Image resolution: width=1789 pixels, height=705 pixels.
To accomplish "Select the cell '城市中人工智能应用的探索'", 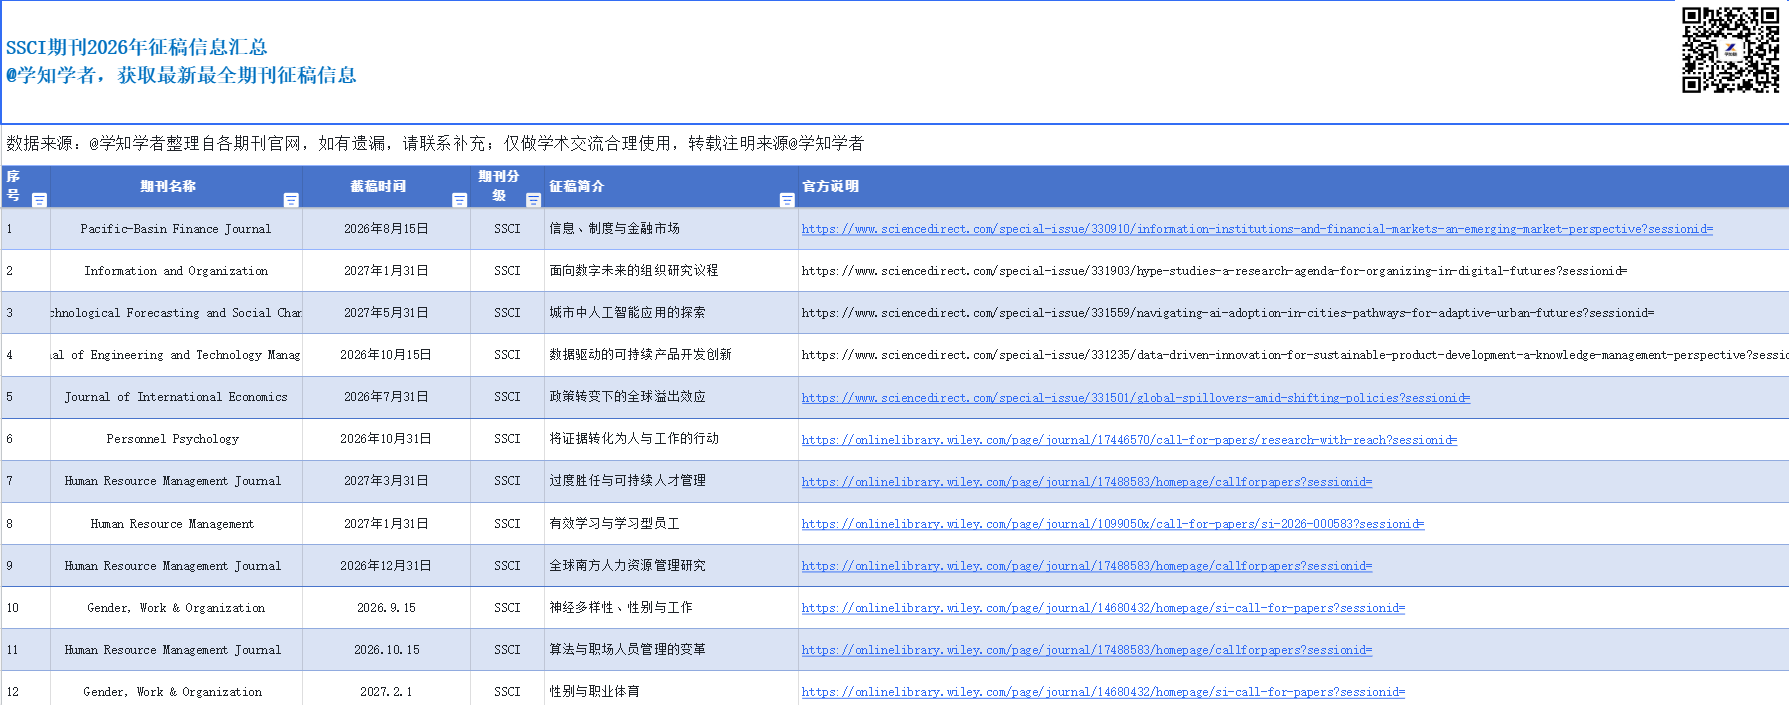I will pos(671,313).
